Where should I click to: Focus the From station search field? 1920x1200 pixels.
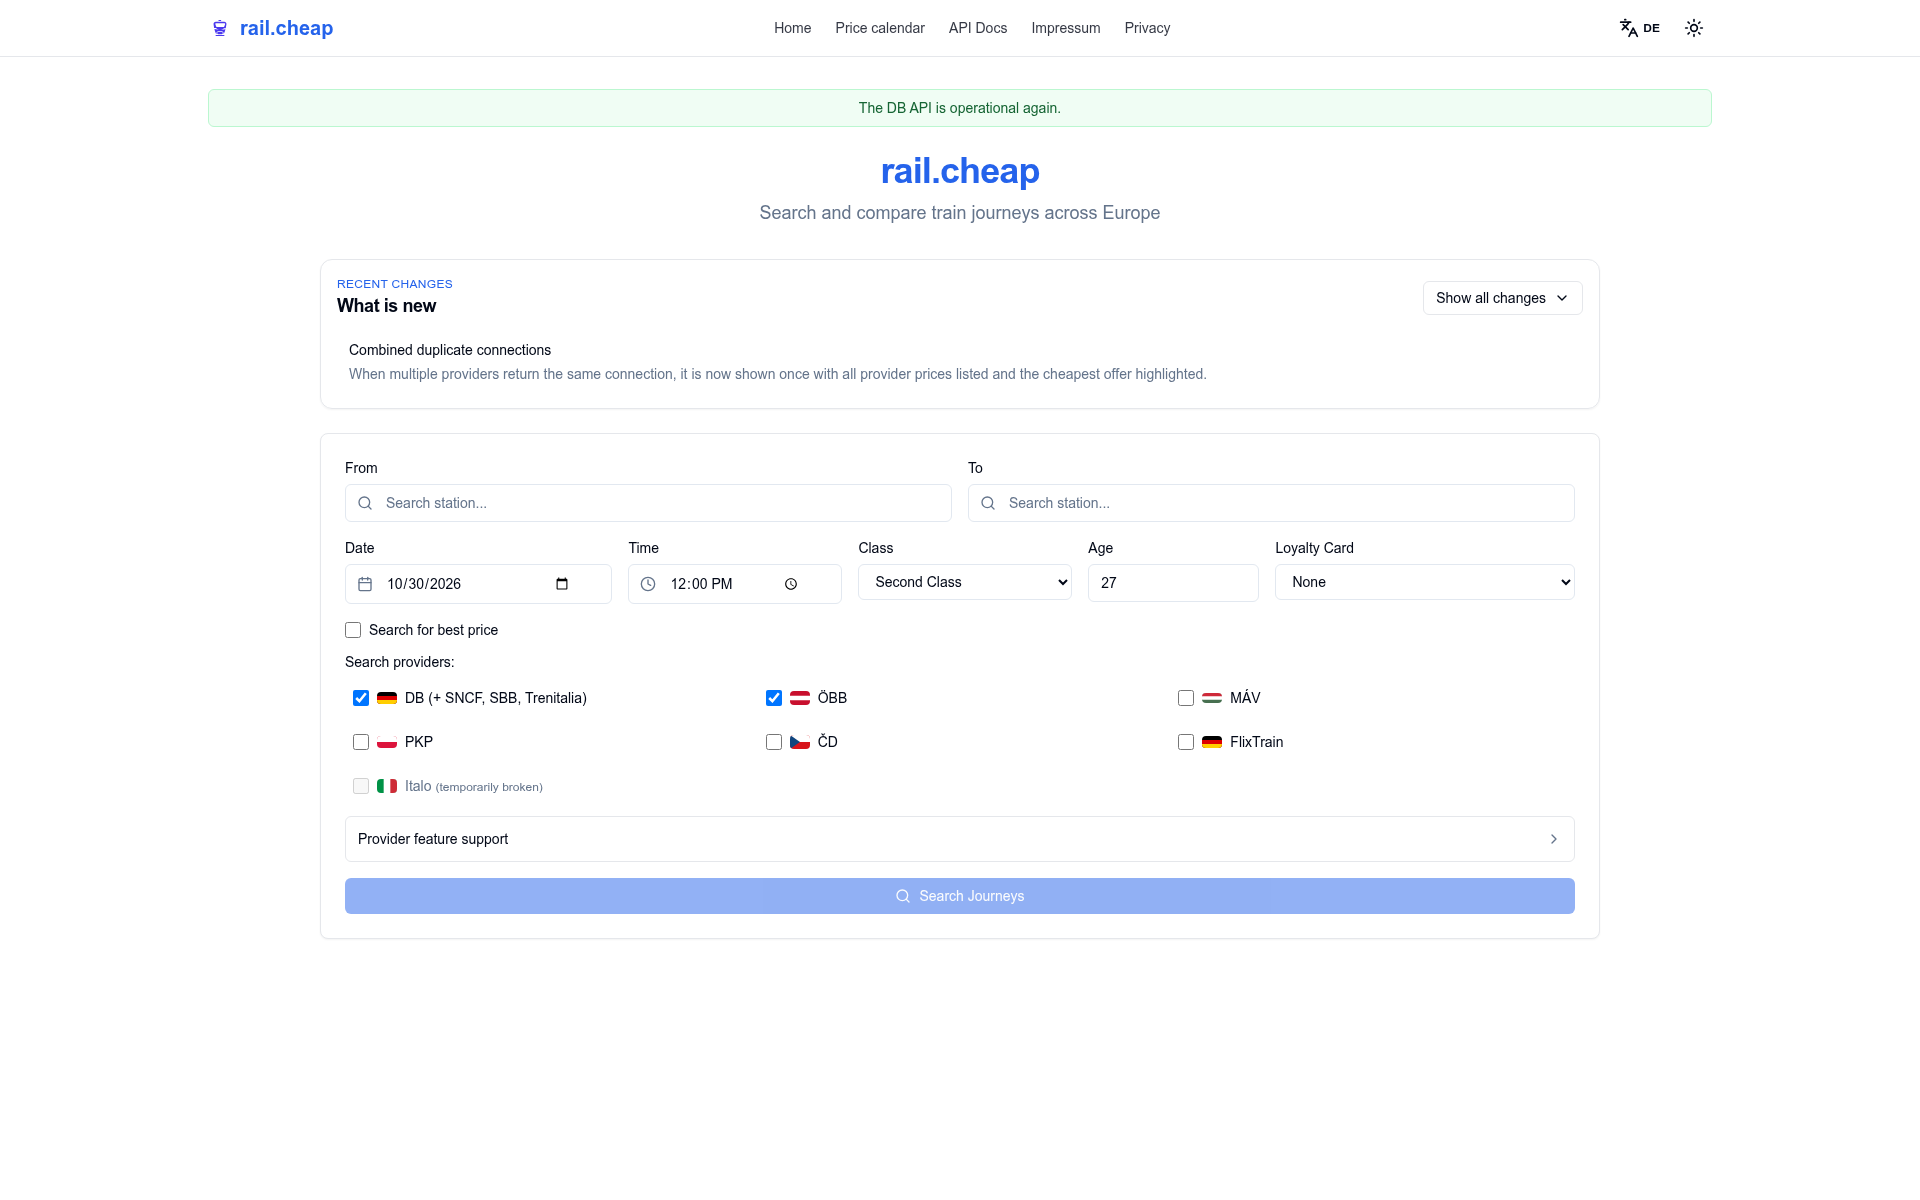[x=648, y=503]
